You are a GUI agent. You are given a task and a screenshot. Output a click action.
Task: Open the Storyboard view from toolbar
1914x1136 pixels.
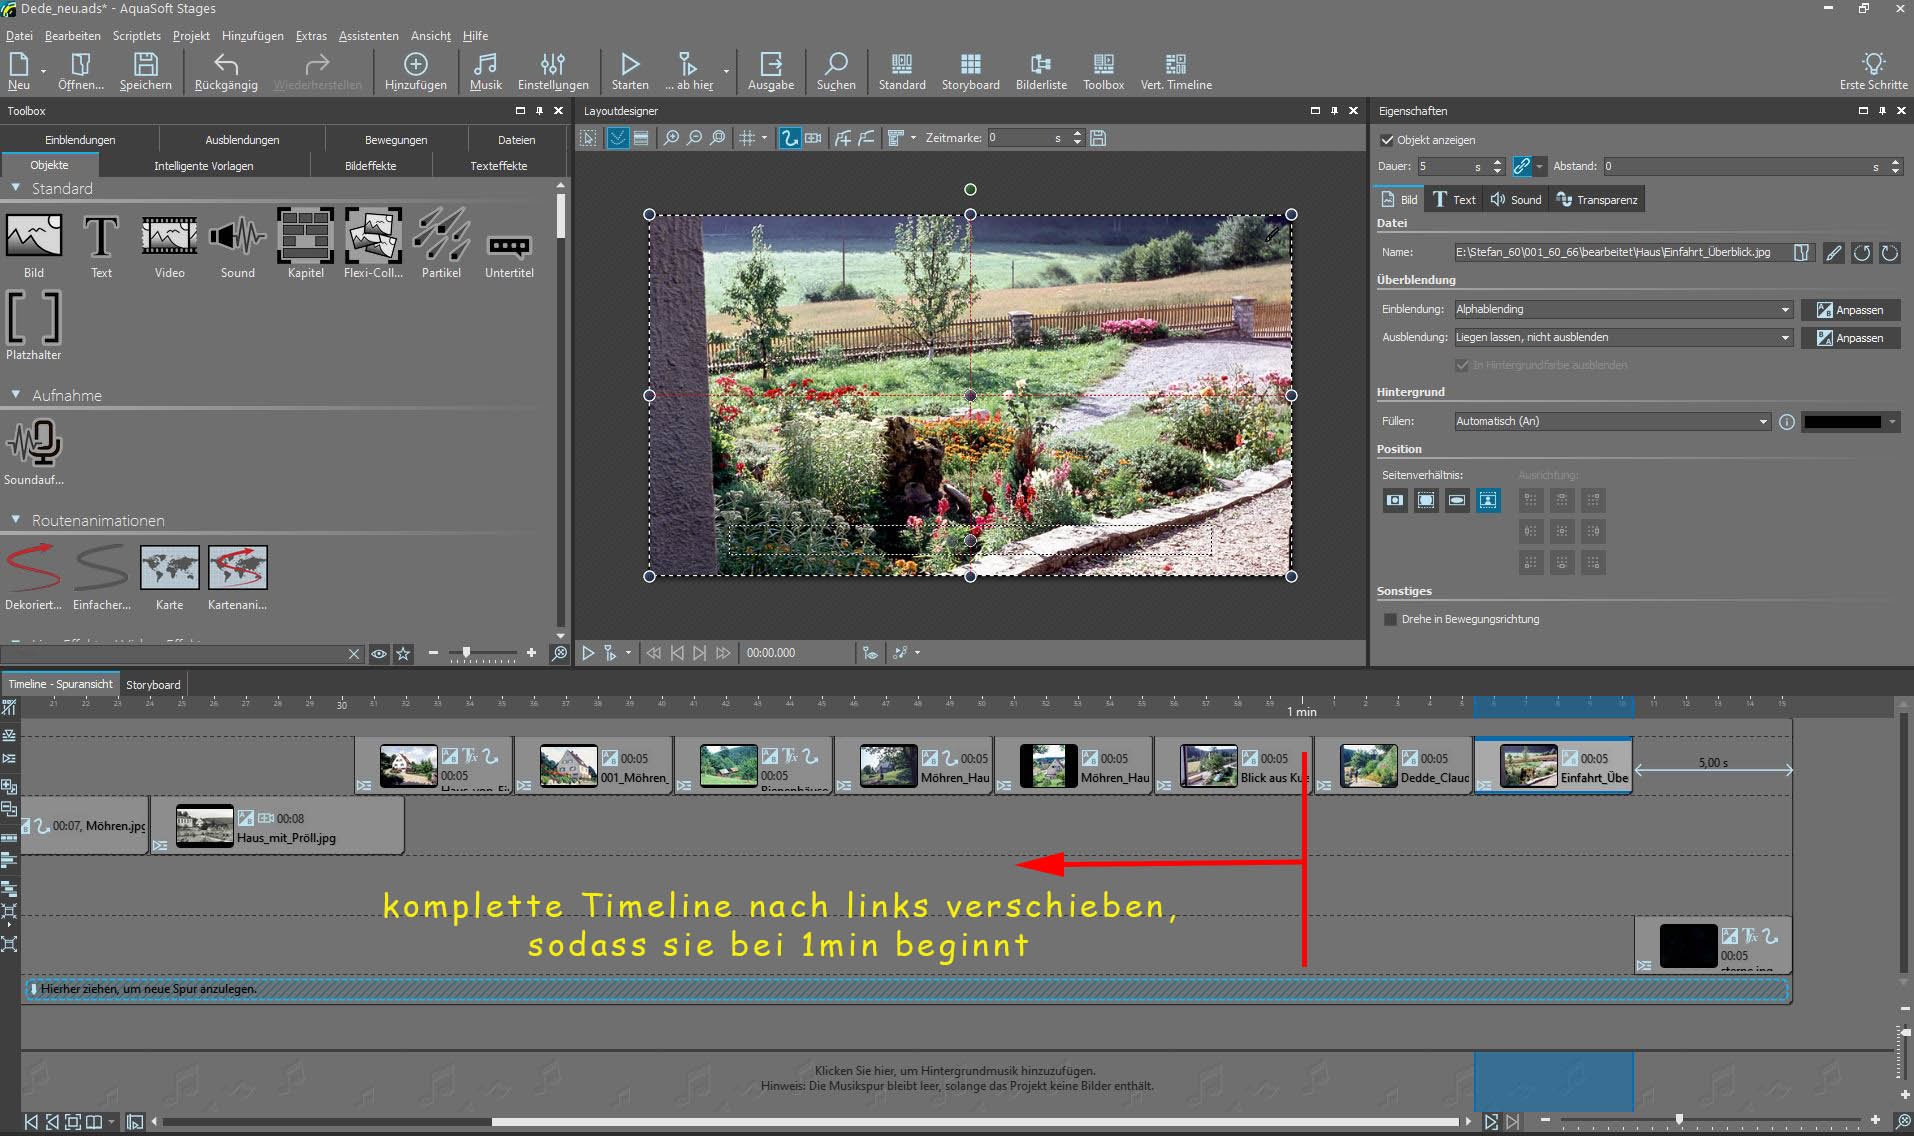pyautogui.click(x=970, y=71)
